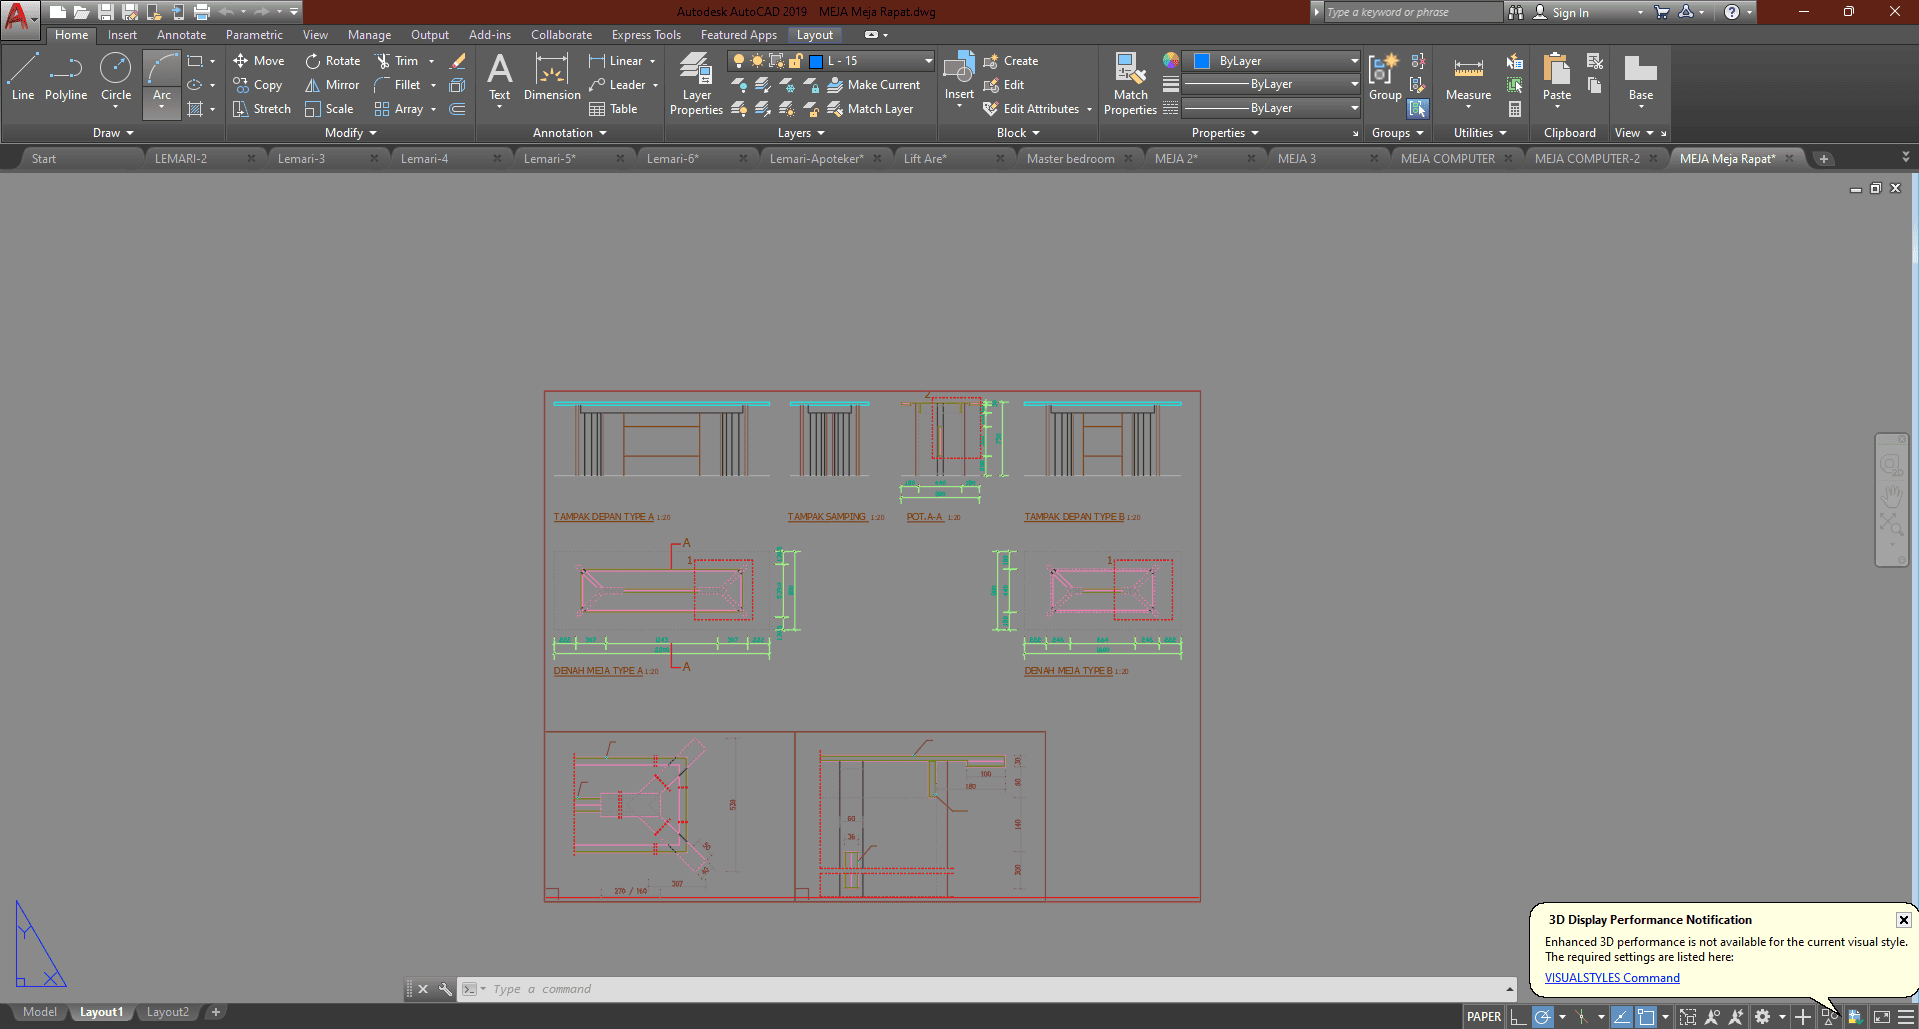The image size is (1919, 1029).
Task: Switch to the Model layout tab
Action: coord(40,1012)
